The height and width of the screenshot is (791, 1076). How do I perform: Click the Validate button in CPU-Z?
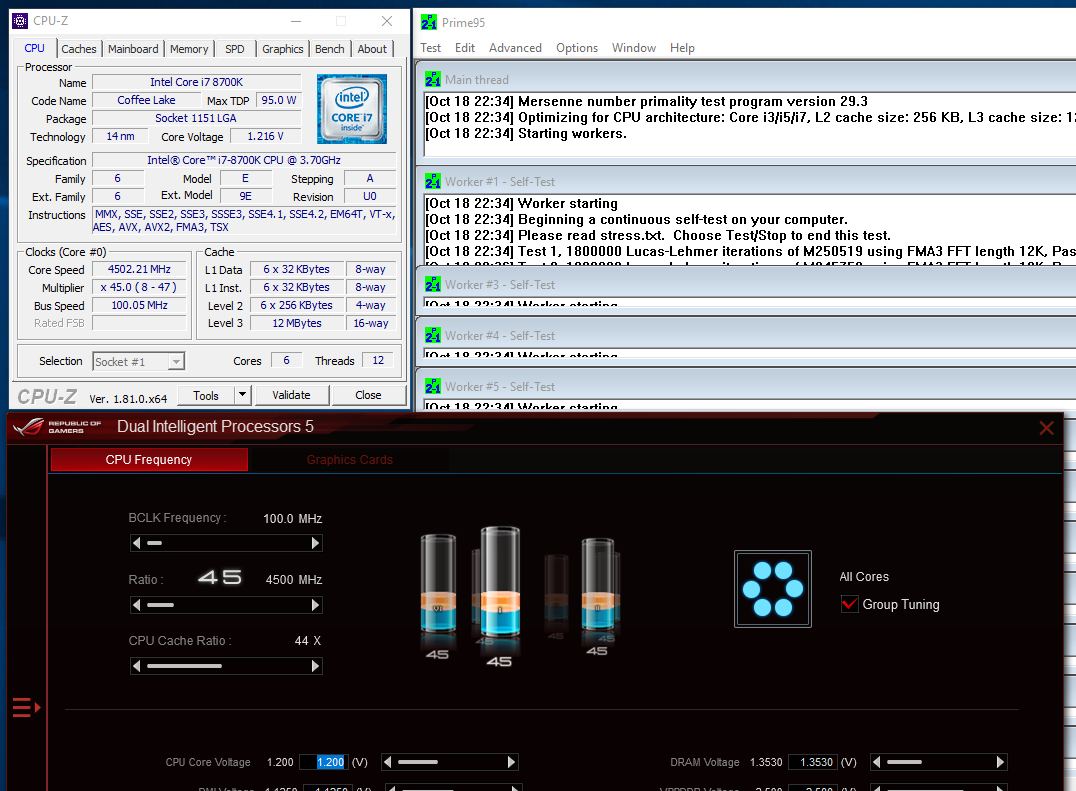pos(291,395)
